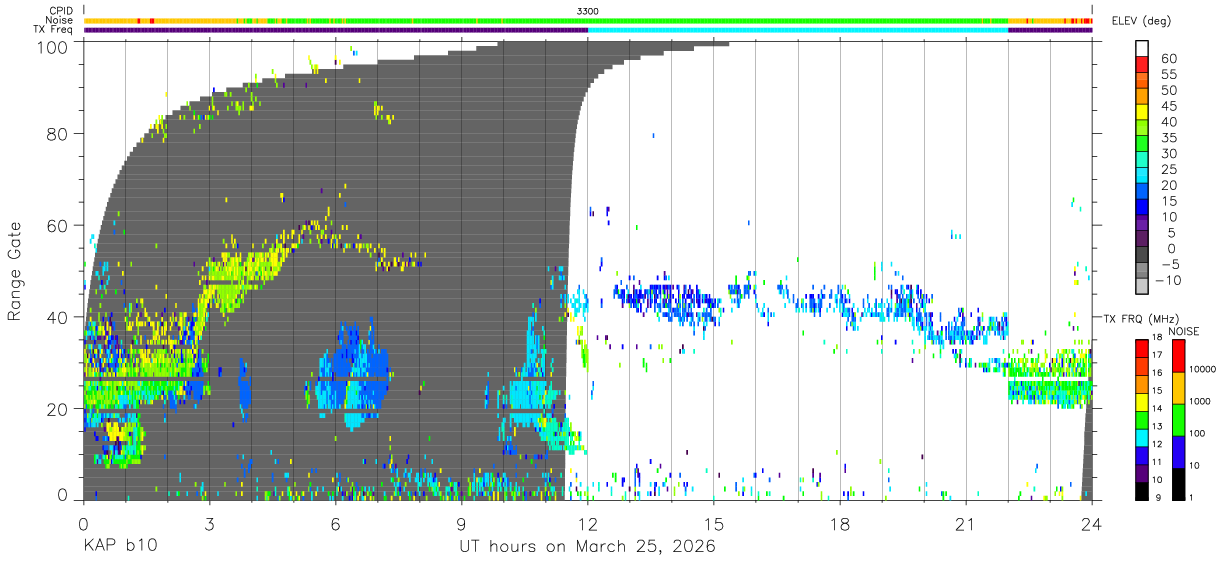Click the CPID label above the plot

[x=60, y=11]
